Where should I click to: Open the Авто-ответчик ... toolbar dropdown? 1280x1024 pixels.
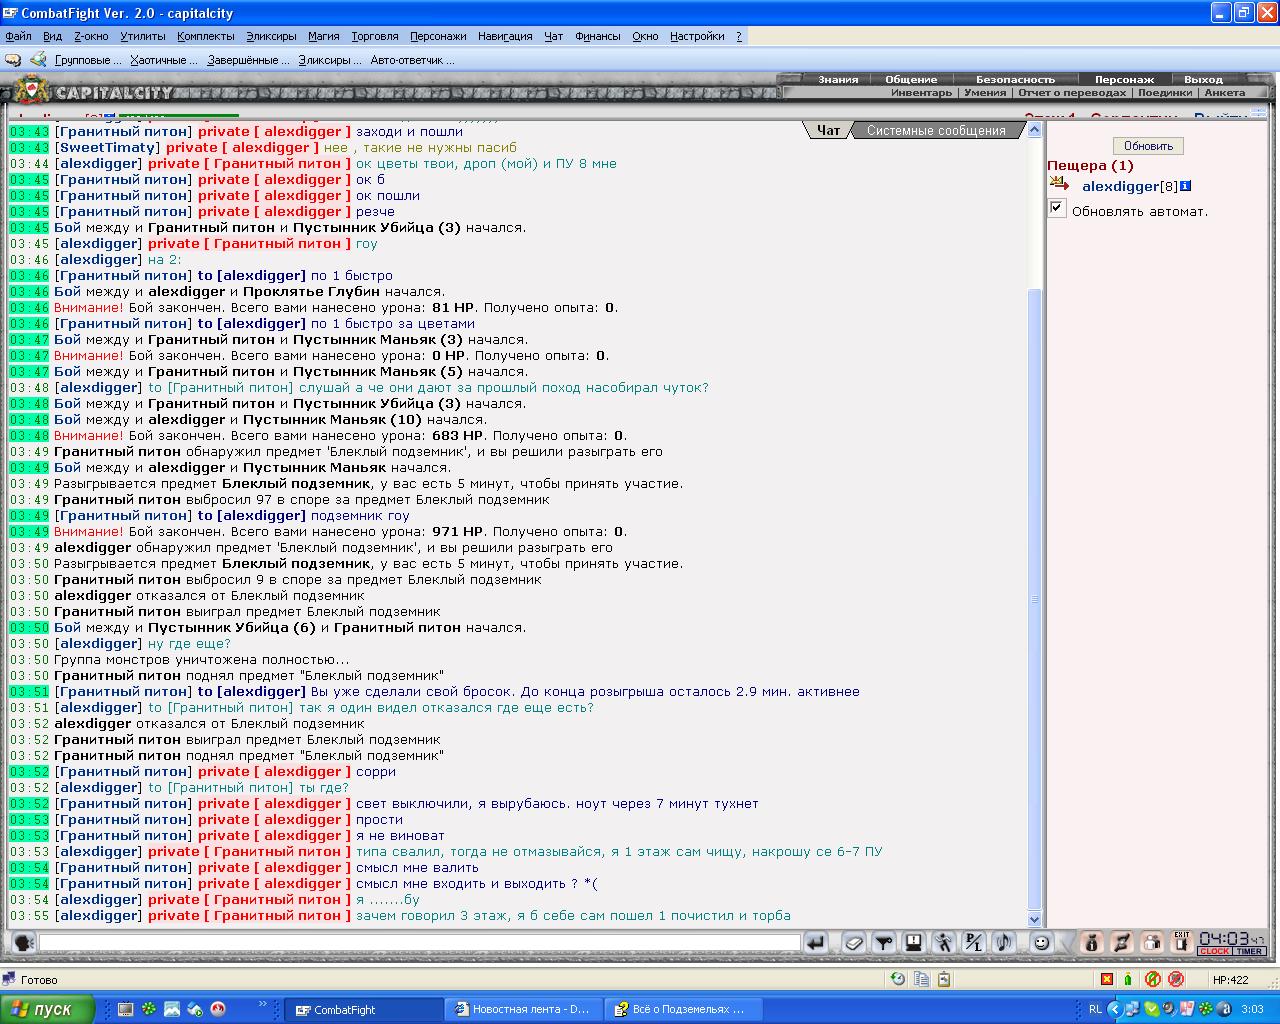412,60
